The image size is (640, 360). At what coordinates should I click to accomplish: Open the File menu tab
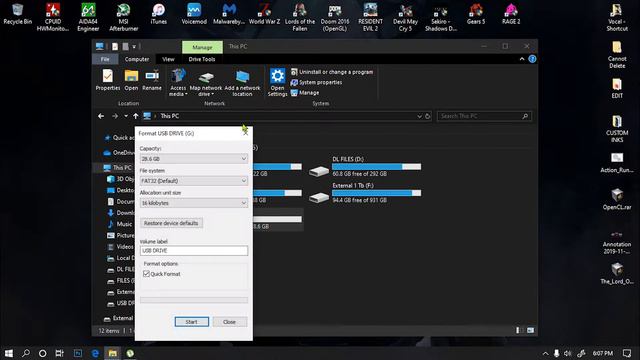pyautogui.click(x=105, y=59)
